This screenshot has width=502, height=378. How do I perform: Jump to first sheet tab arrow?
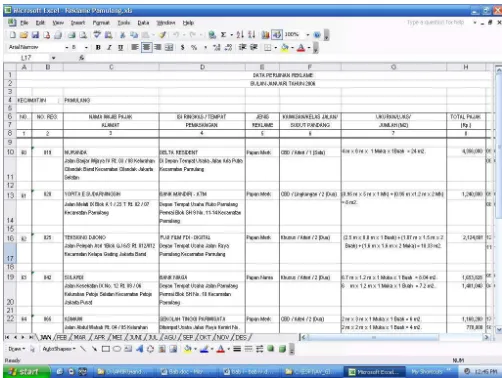pyautogui.click(x=7, y=337)
